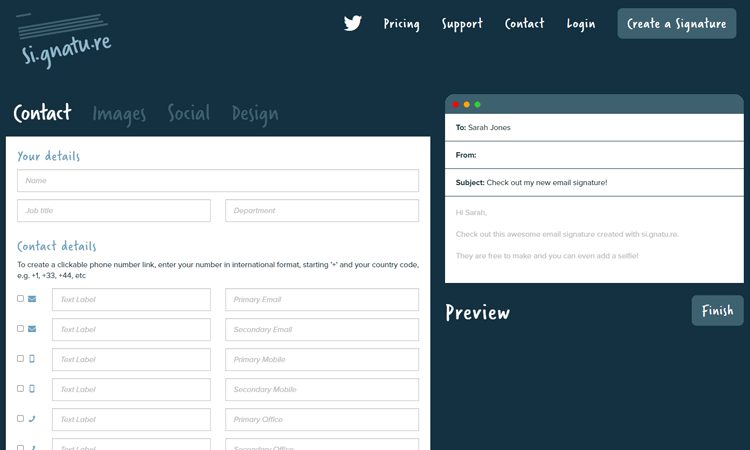Click 'Hi Sarah,' text in email preview
The height and width of the screenshot is (450, 750).
471,212
